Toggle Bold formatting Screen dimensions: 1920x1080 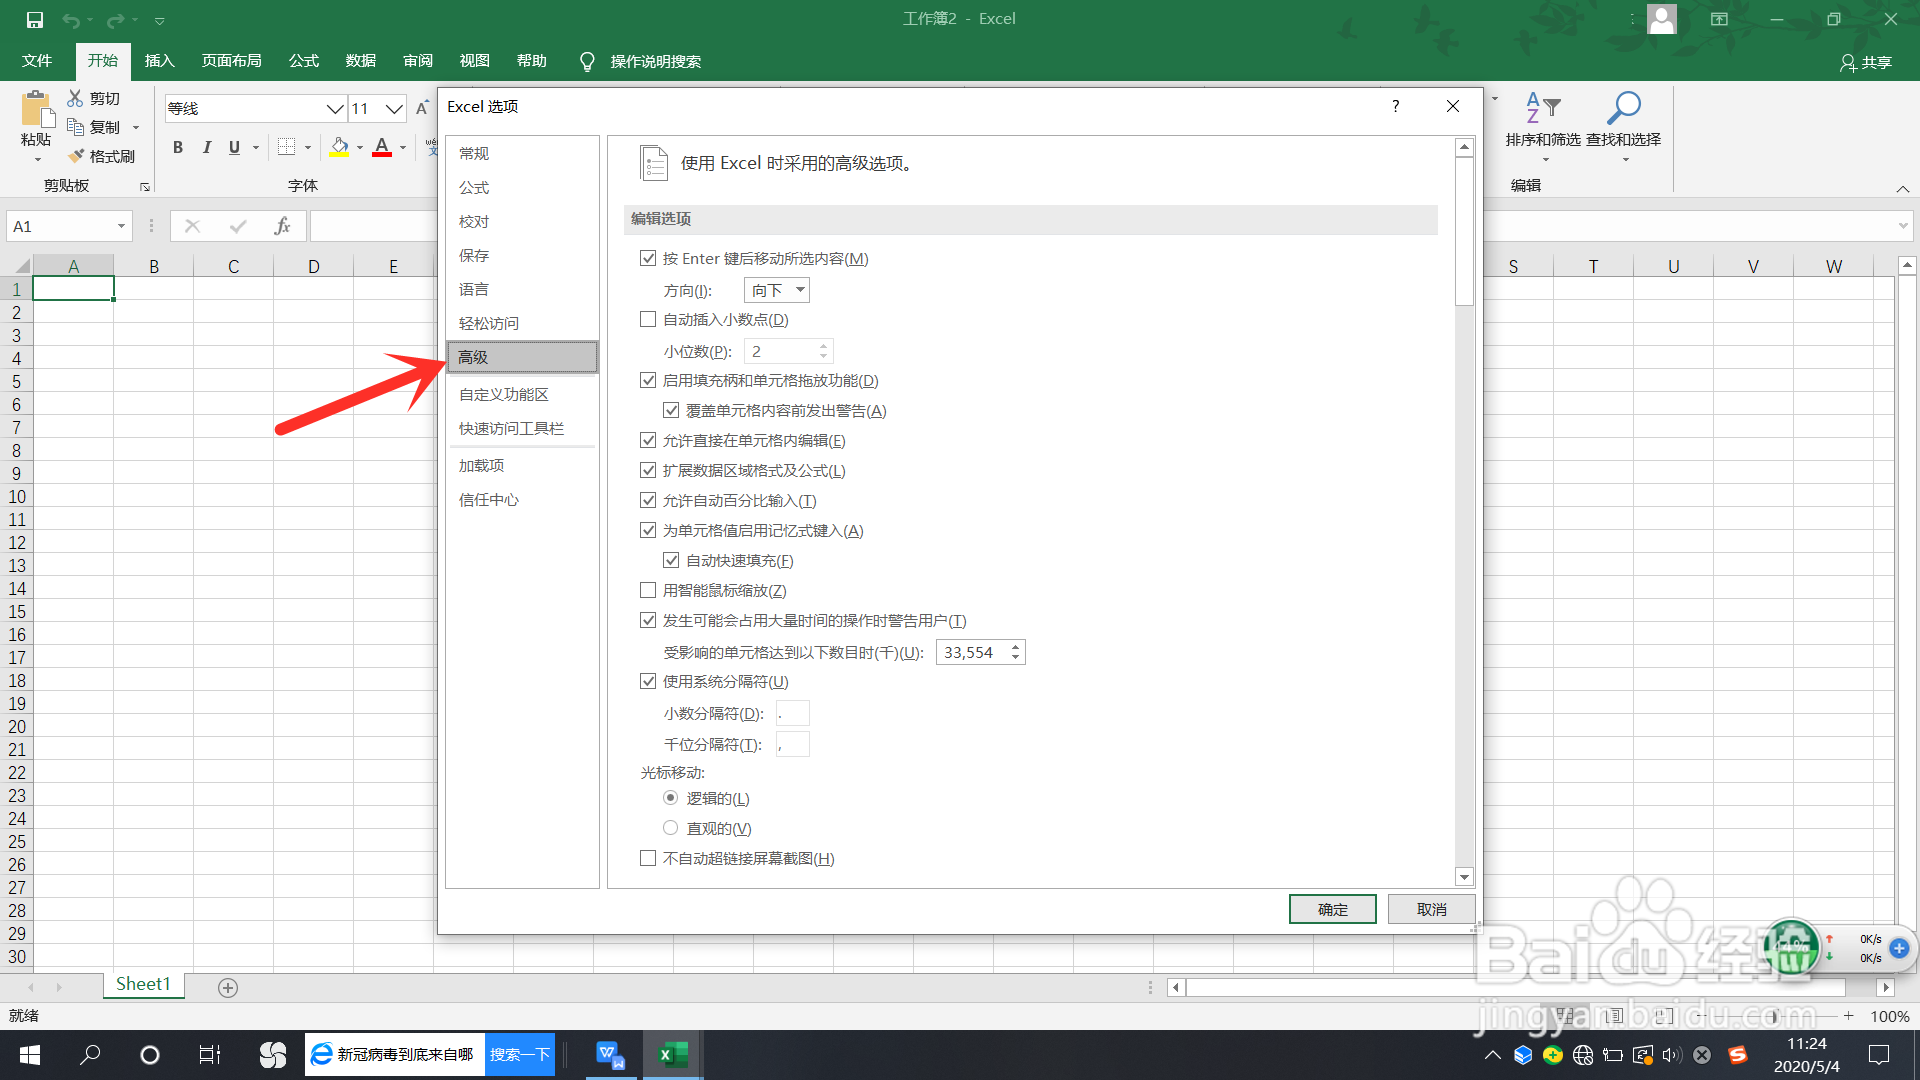coord(178,147)
